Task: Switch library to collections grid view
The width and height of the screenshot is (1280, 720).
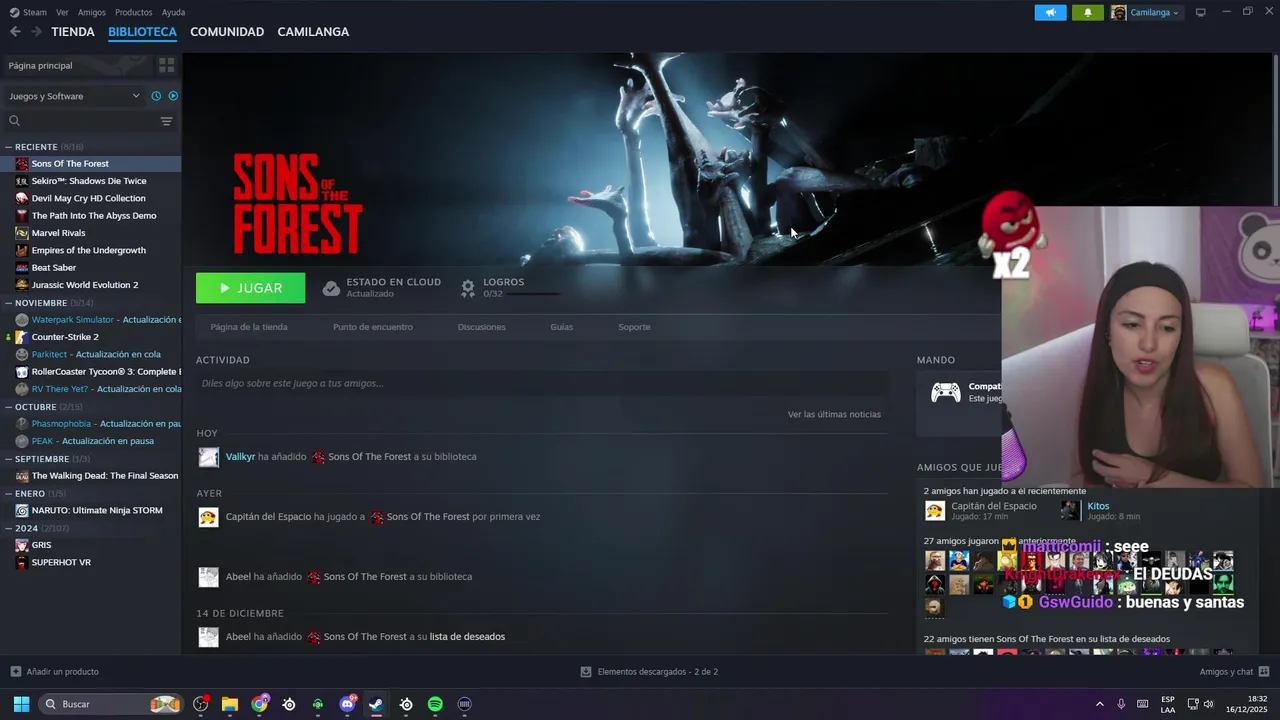Action: [x=166, y=65]
